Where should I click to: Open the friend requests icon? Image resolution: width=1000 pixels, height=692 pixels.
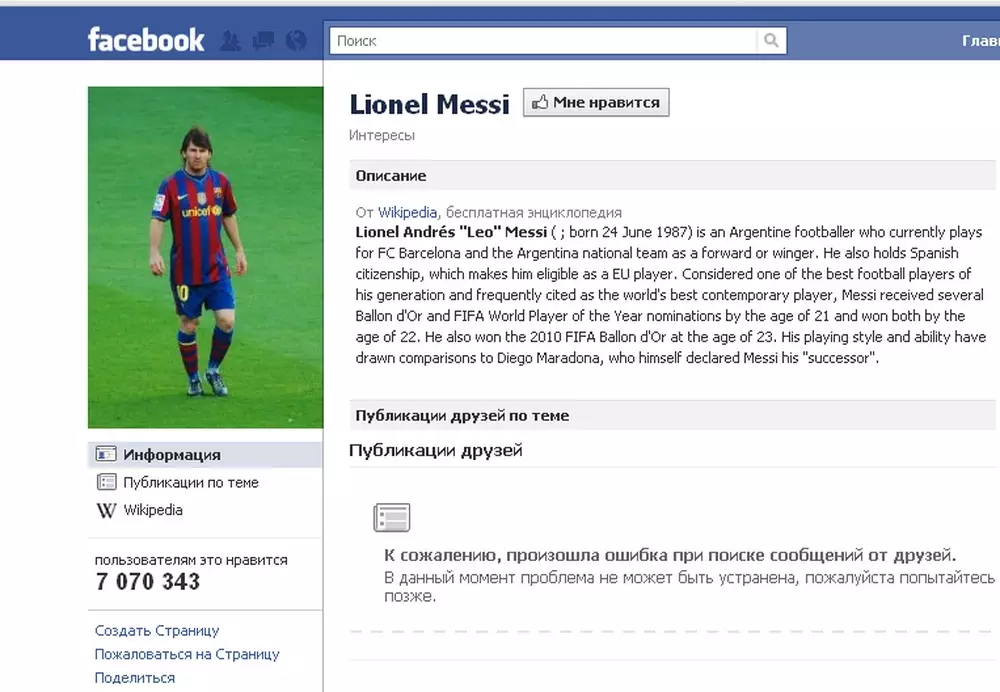(x=231, y=41)
